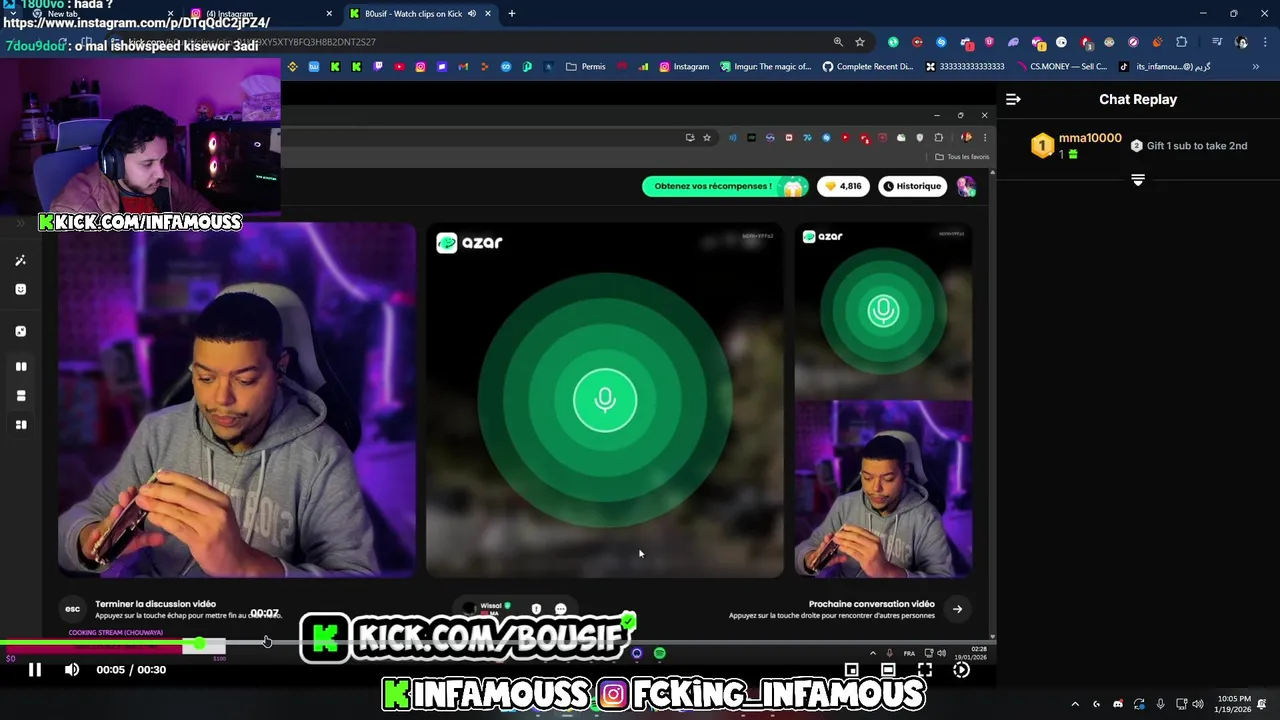Show more bookmarks overflow chevron
This screenshot has height=720, width=1280.
pyautogui.click(x=1256, y=67)
